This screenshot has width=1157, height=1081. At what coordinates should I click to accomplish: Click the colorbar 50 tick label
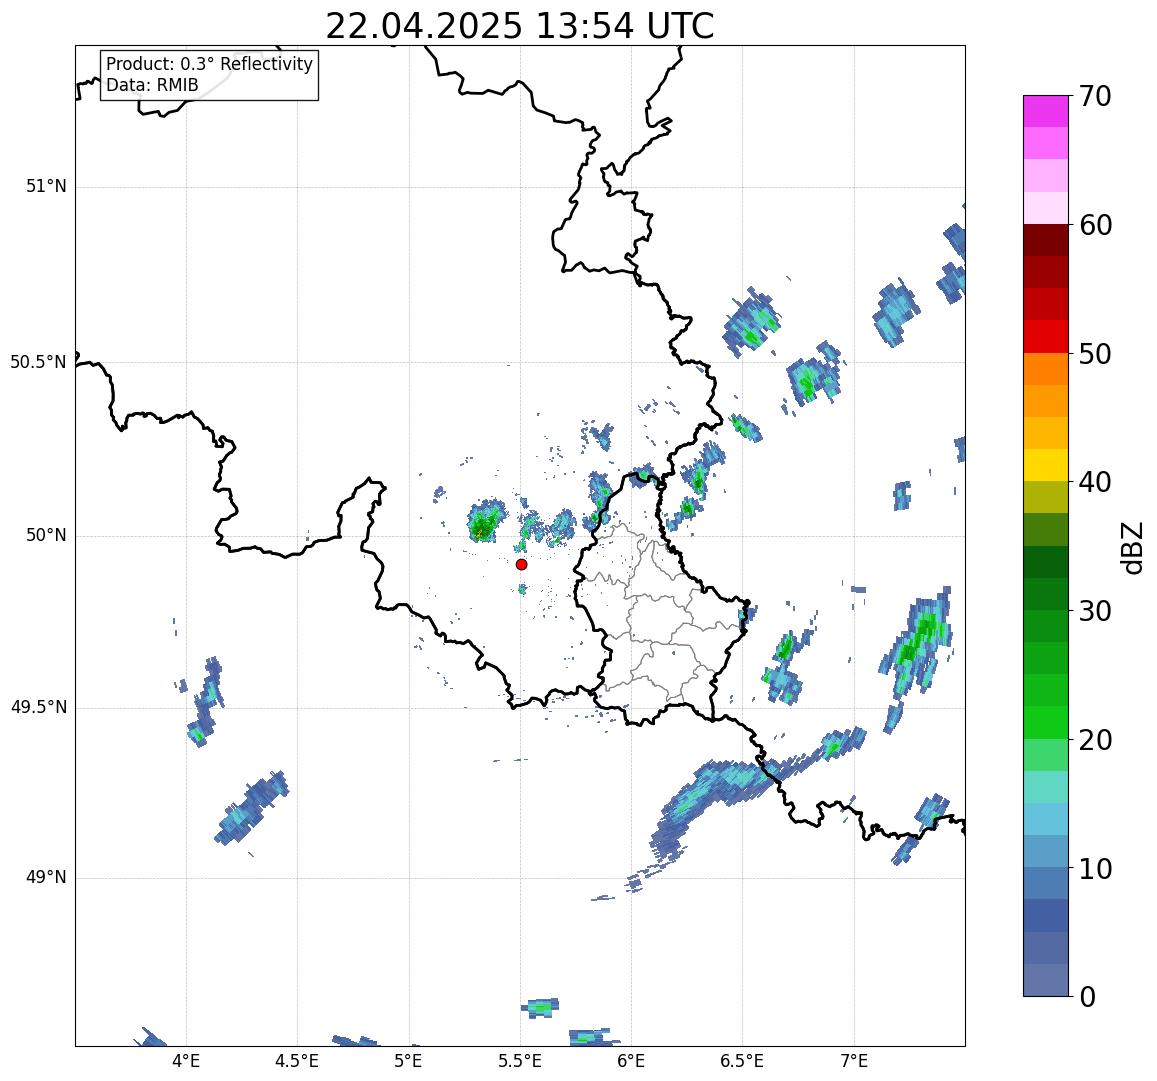[1095, 354]
